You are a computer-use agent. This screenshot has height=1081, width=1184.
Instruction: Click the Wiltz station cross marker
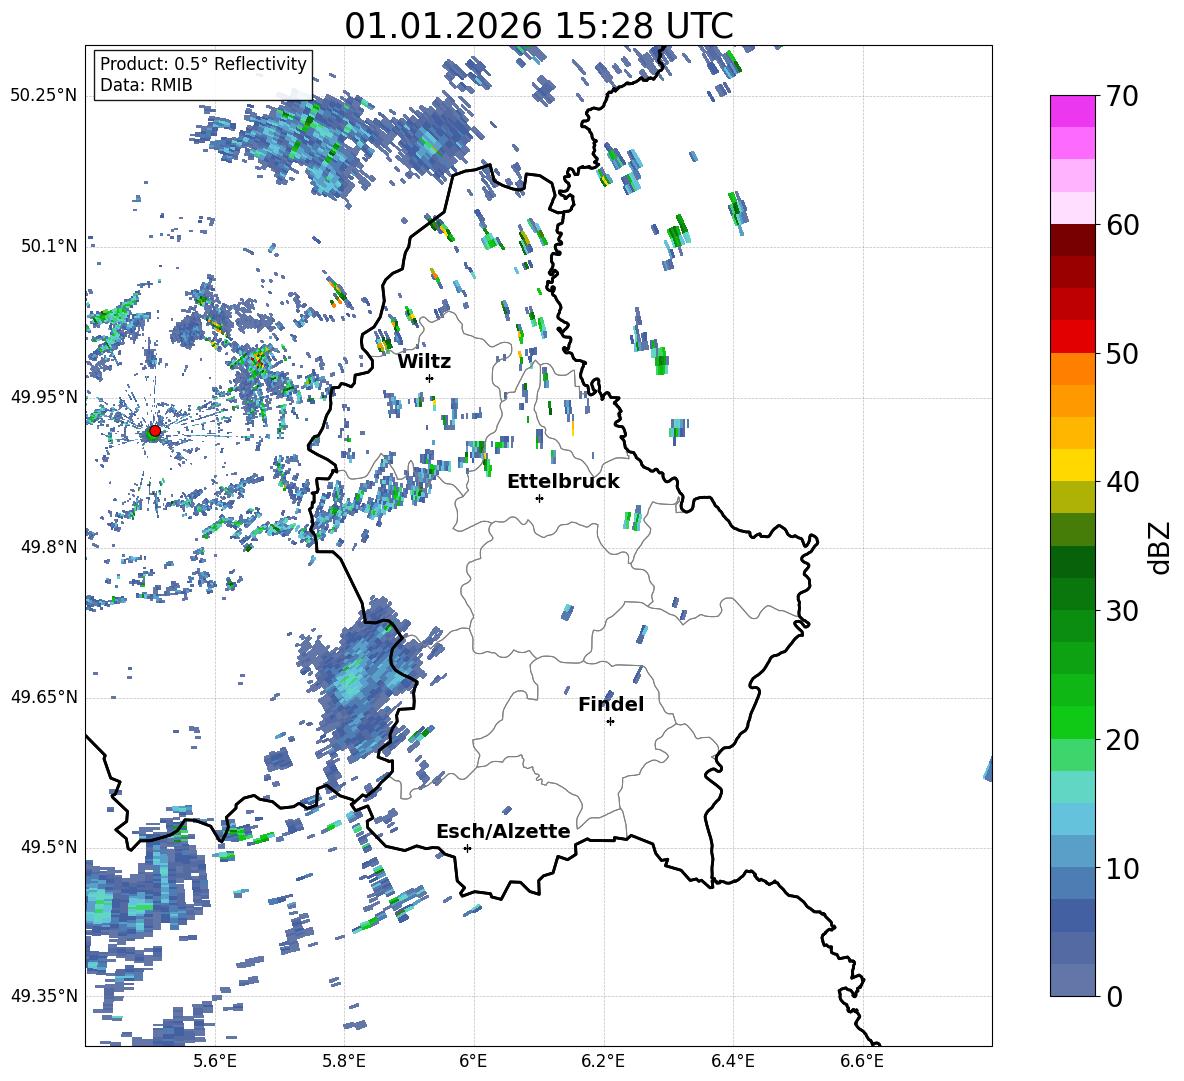click(430, 378)
